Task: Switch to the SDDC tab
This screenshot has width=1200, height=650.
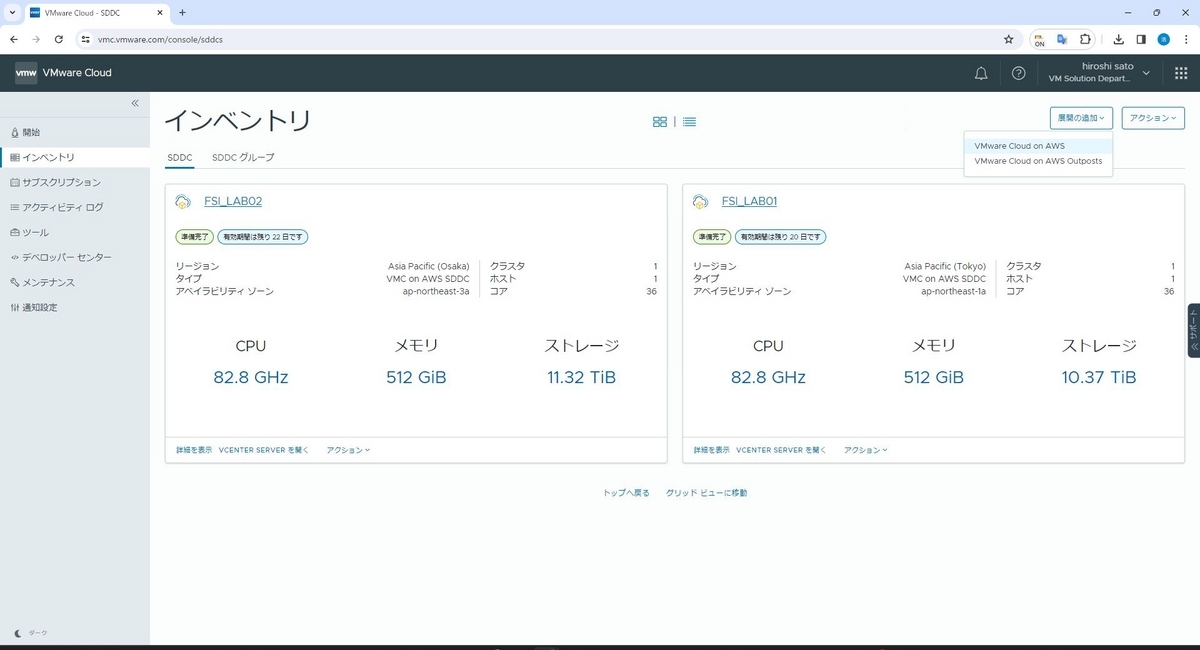Action: (x=180, y=157)
